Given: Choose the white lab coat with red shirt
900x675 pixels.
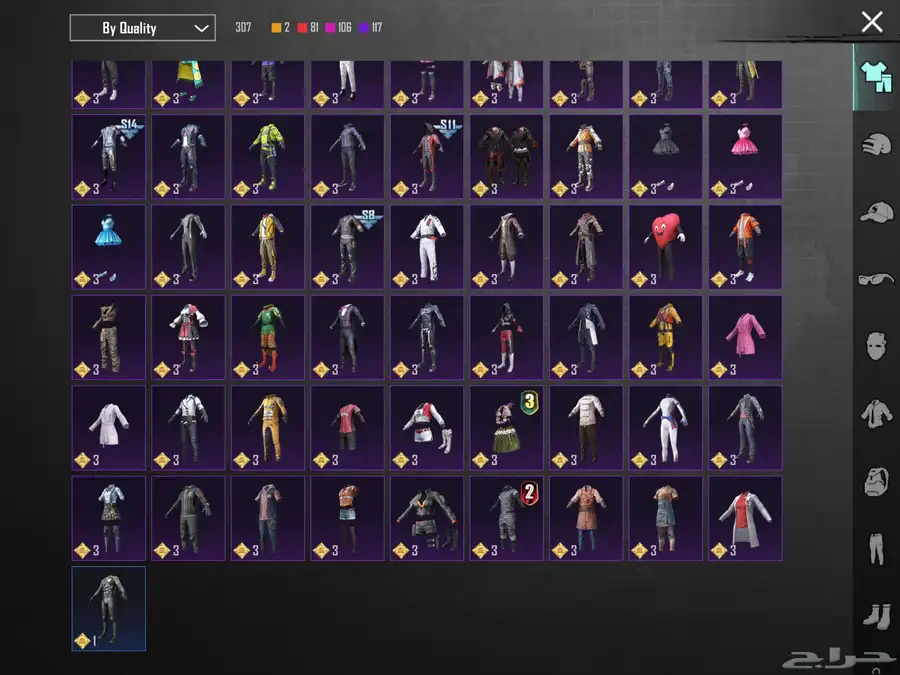Looking at the screenshot, I should coord(745,518).
